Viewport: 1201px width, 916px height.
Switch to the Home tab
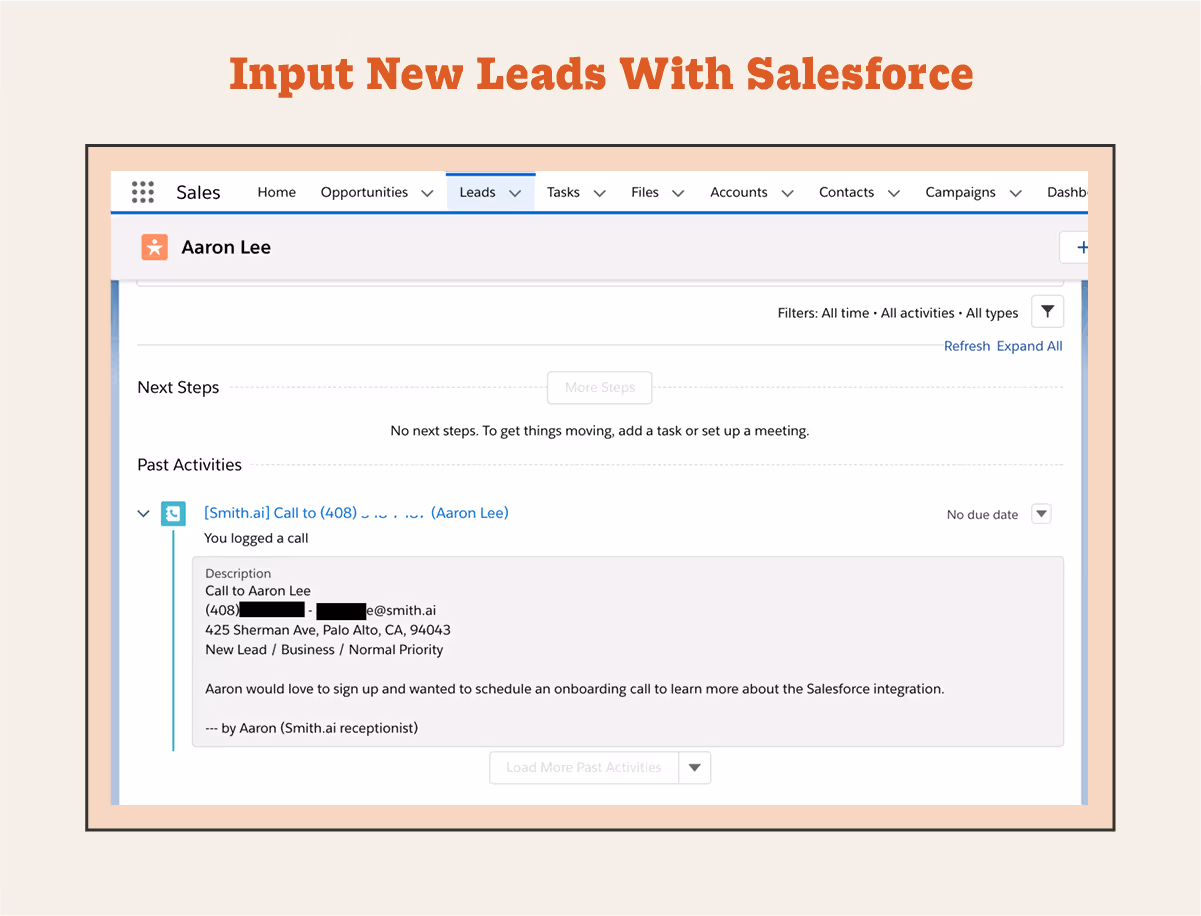[276, 192]
